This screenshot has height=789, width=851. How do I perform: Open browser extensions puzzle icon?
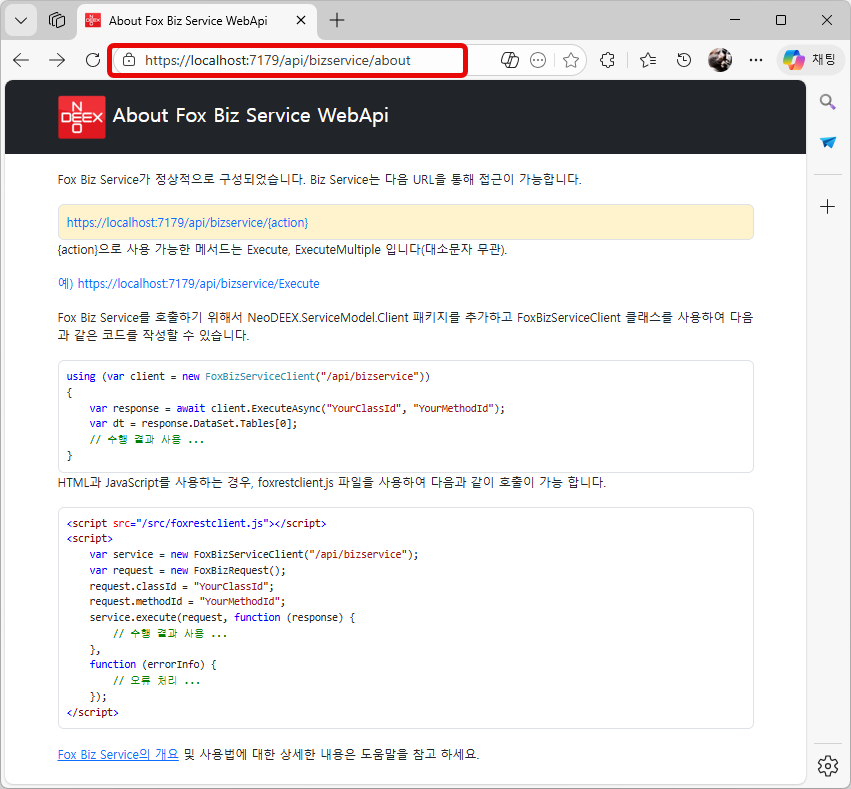[x=607, y=60]
